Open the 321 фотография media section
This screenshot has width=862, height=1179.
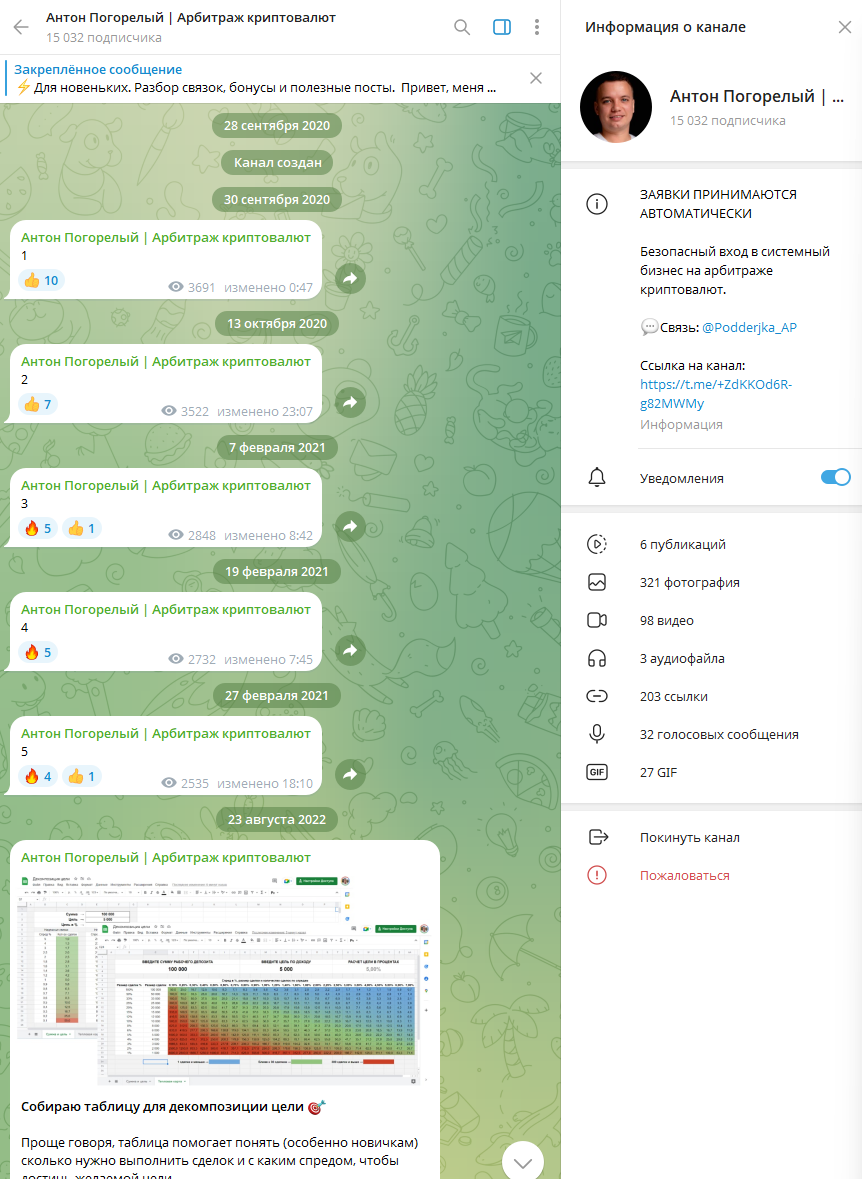click(689, 582)
